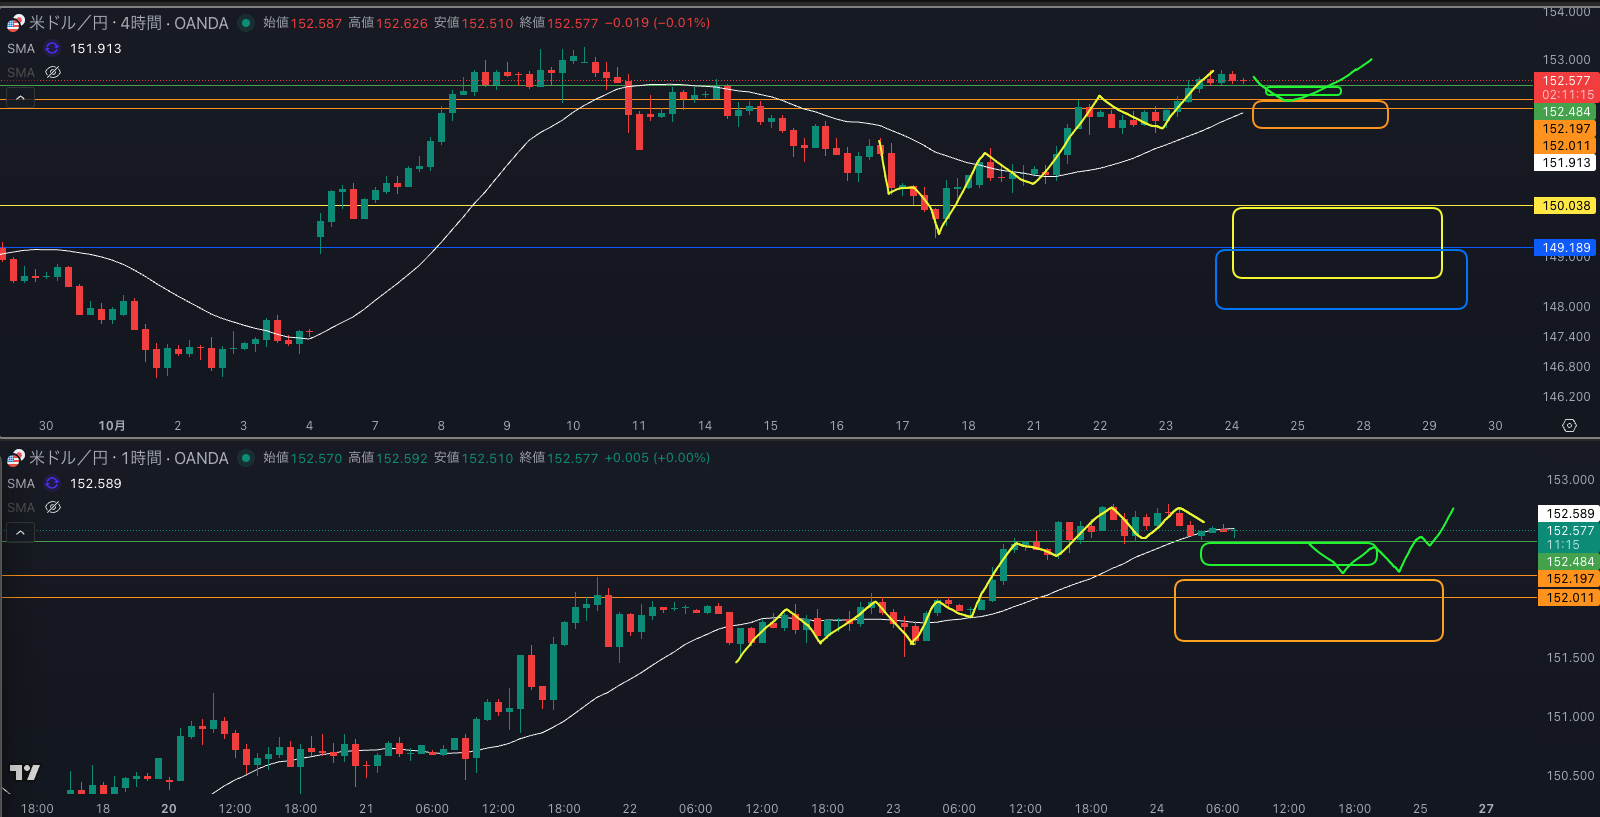The height and width of the screenshot is (817, 1600).
Task: Click green market status dot on 1-hour chart
Action: point(246,458)
